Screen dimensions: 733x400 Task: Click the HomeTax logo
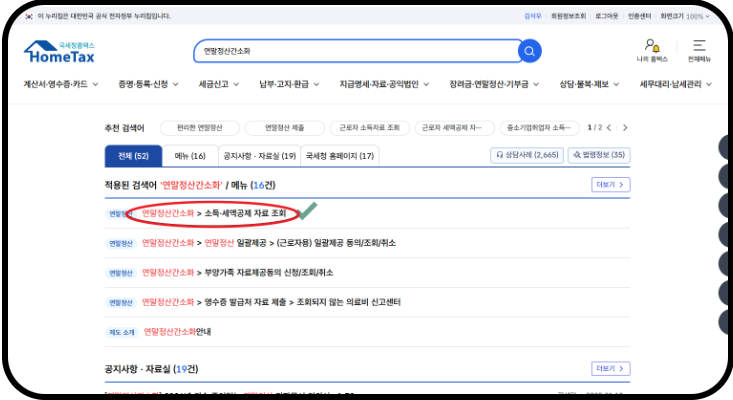[x=59, y=52]
